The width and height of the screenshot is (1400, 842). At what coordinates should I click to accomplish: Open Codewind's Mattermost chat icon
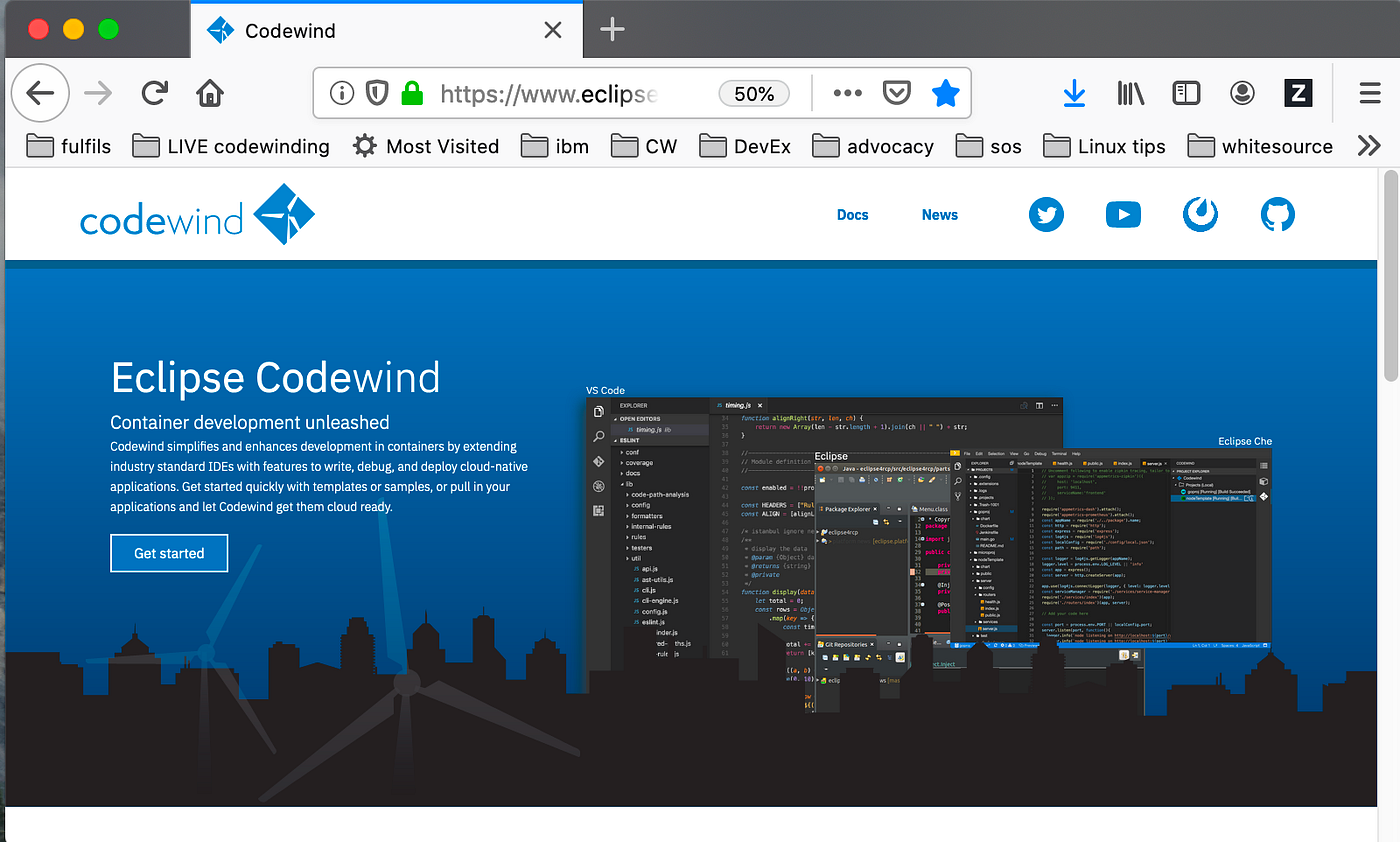tap(1200, 214)
